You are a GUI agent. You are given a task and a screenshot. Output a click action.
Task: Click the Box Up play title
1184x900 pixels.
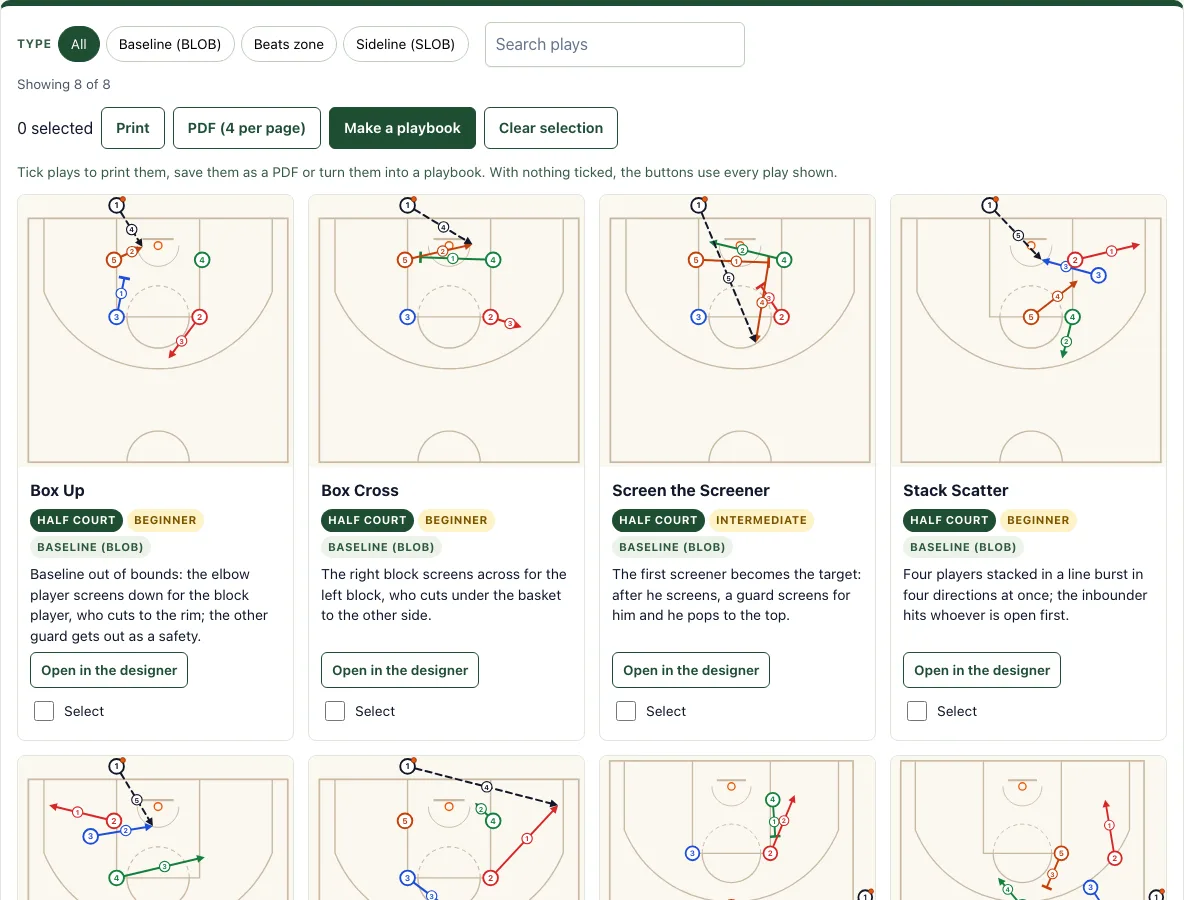pos(57,491)
